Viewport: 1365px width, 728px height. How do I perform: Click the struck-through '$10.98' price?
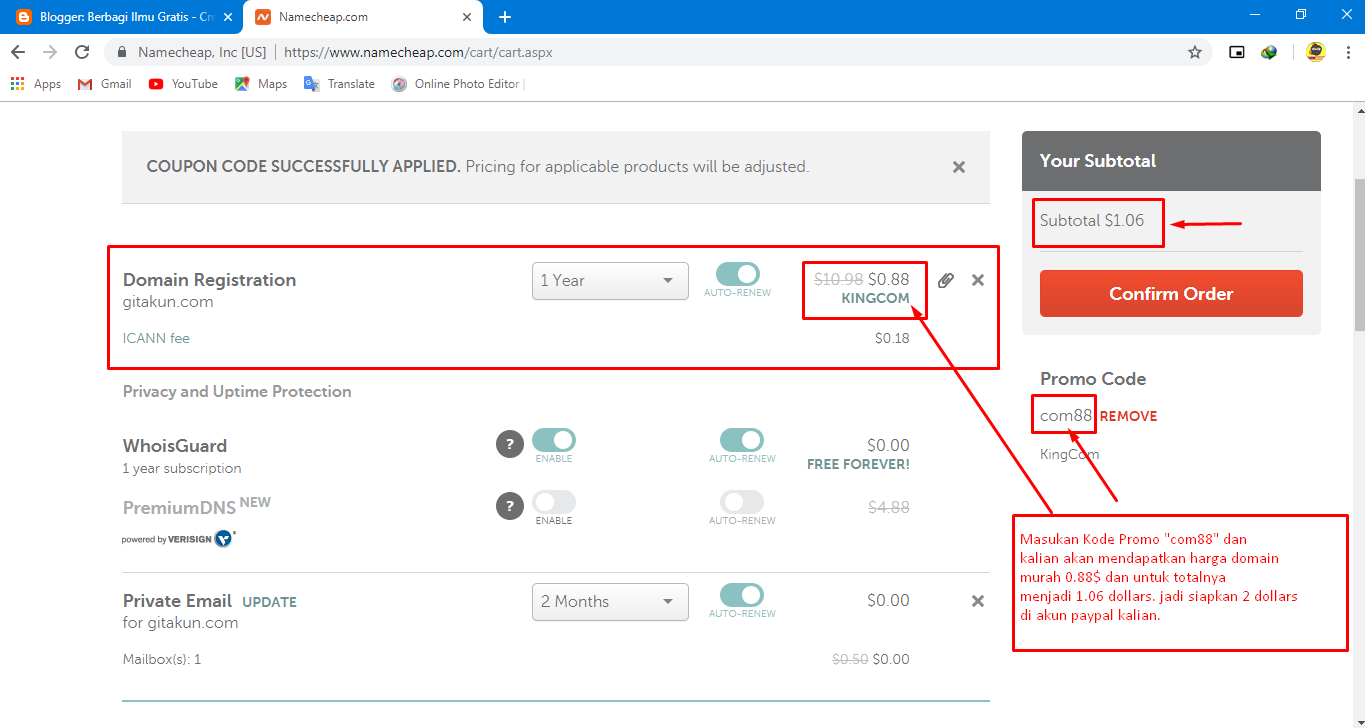coord(838,279)
